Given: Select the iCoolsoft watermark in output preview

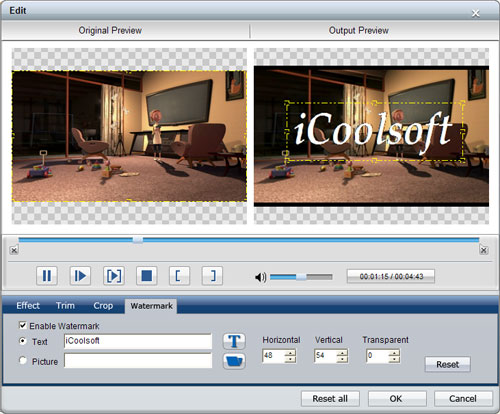Looking at the screenshot, I should 374,132.
